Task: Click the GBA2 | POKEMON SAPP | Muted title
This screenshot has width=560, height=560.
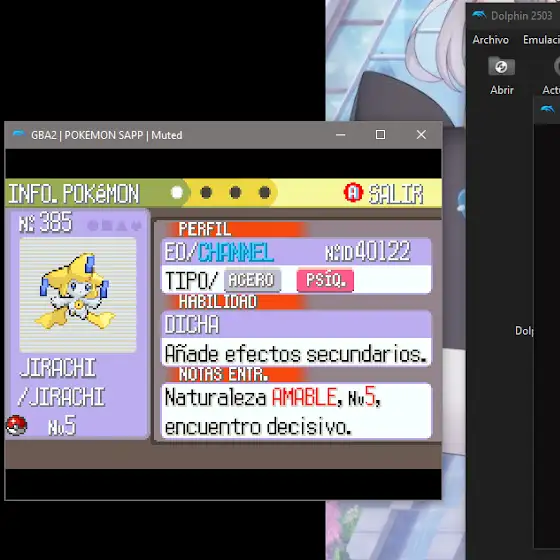Action: [x=106, y=135]
